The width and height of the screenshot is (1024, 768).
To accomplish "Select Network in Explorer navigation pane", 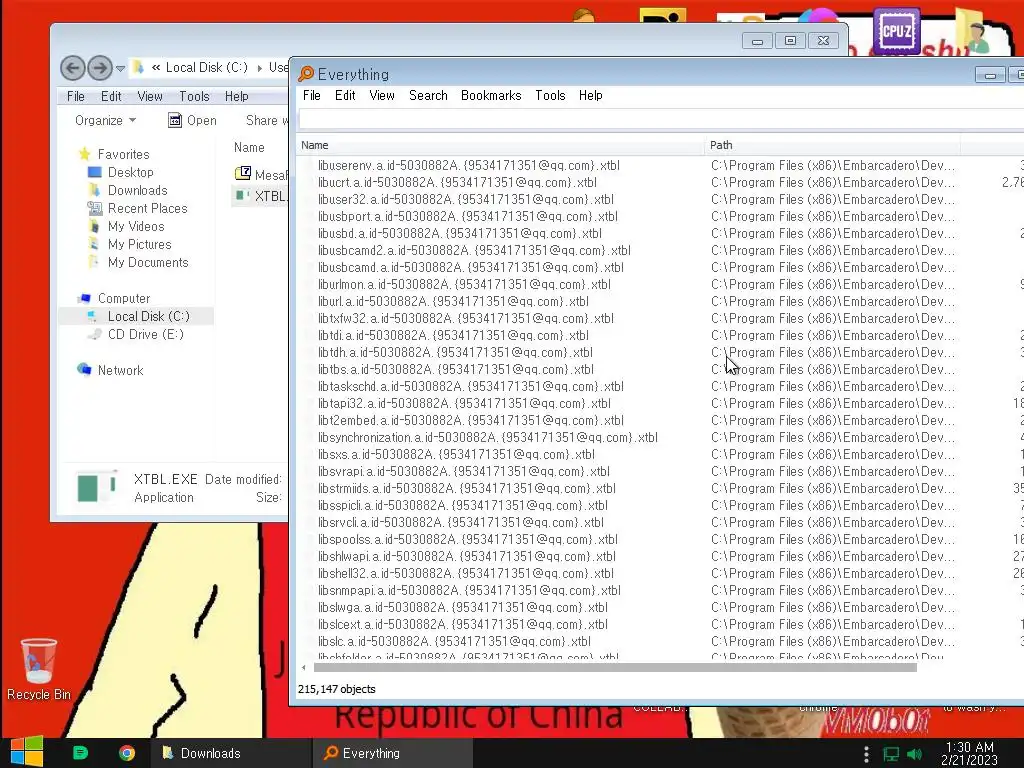I will point(120,370).
